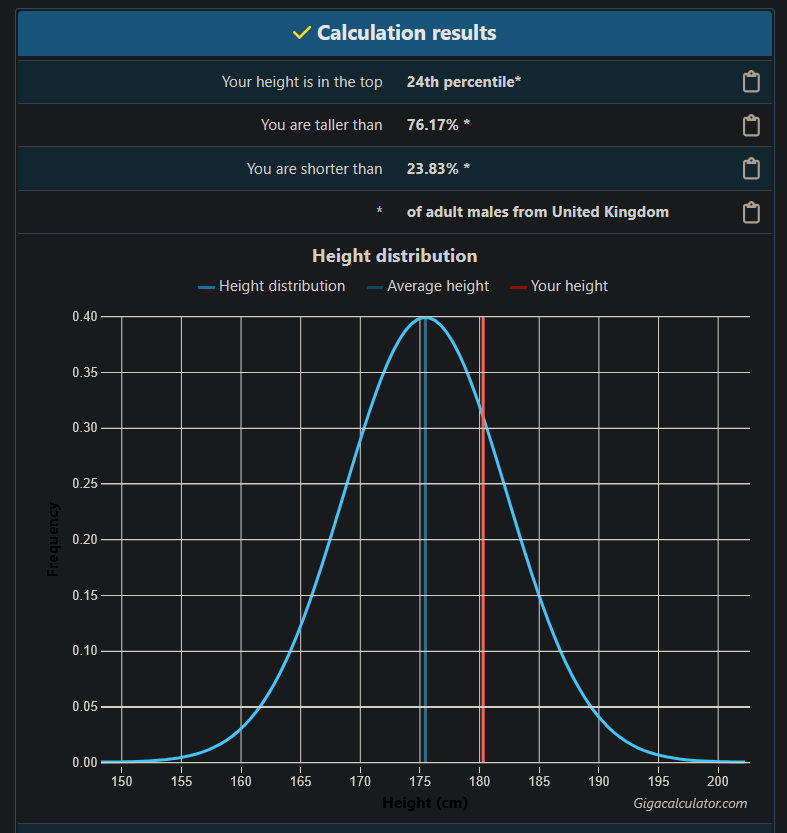The image size is (787, 833).
Task: Click the 180 x-axis tick label
Action: 479,781
